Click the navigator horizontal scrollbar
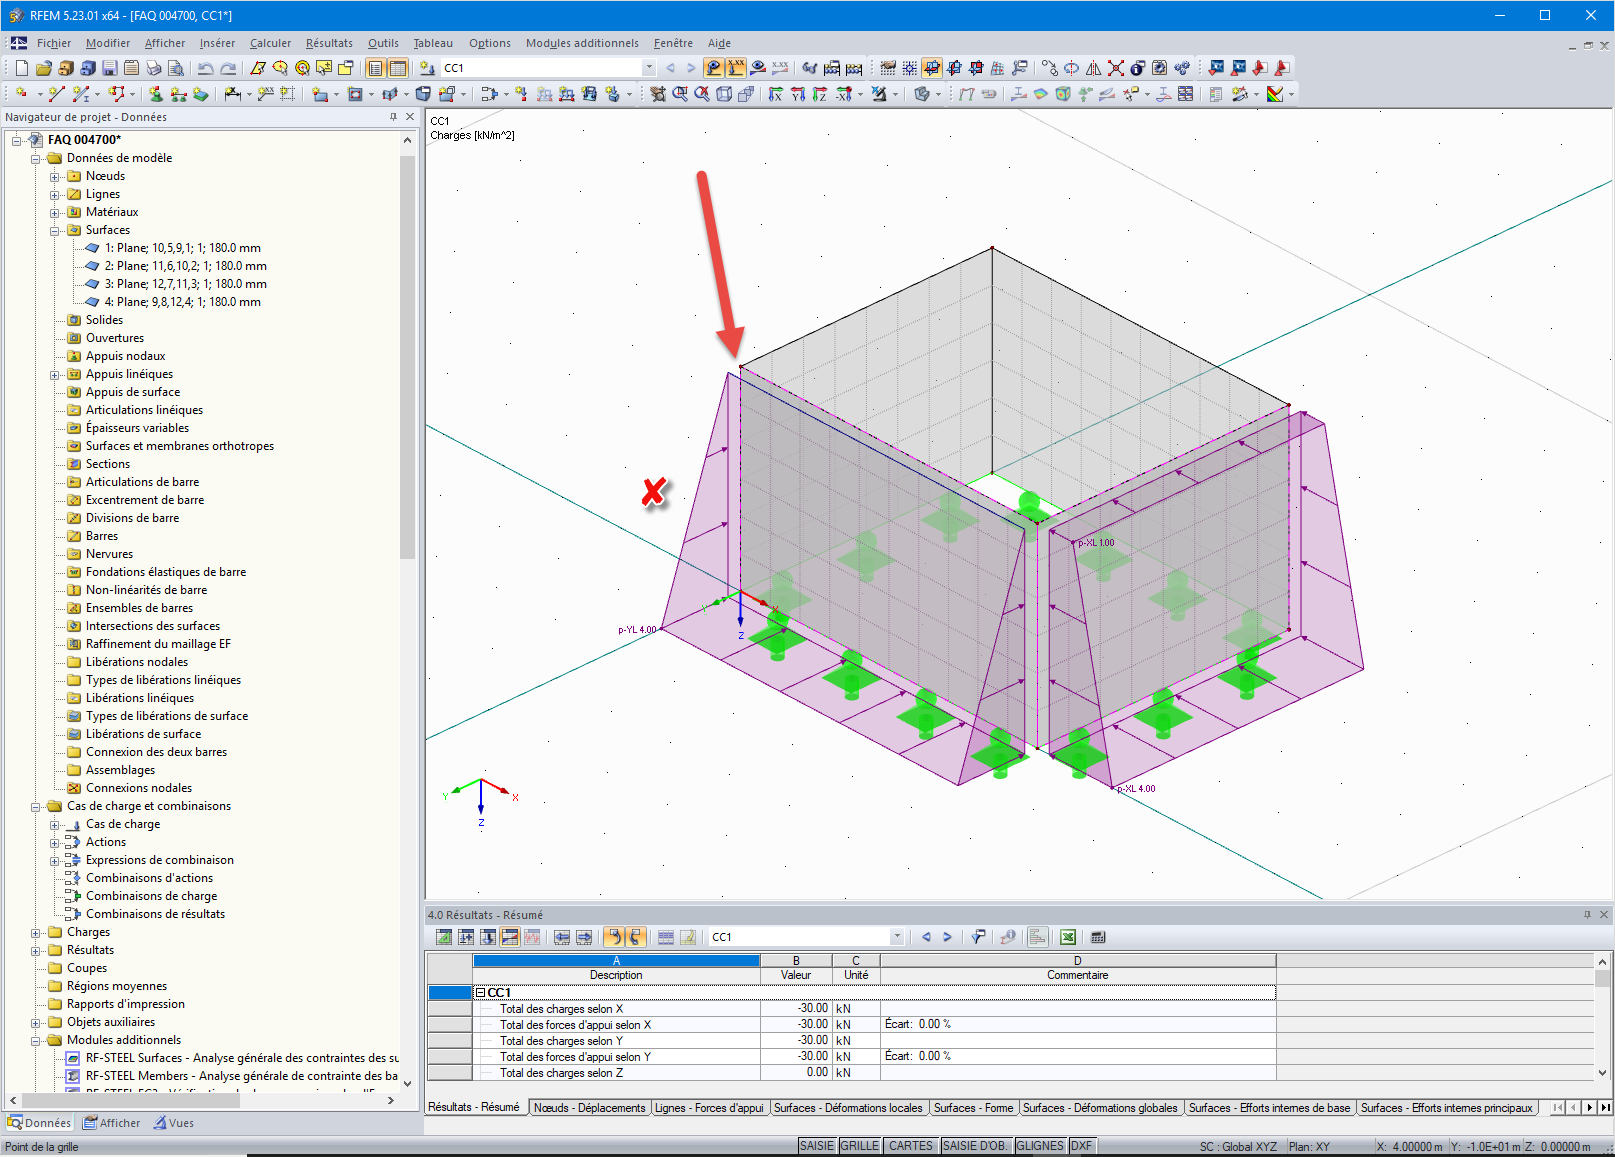Viewport: 1615px width, 1157px height. pos(130,1100)
